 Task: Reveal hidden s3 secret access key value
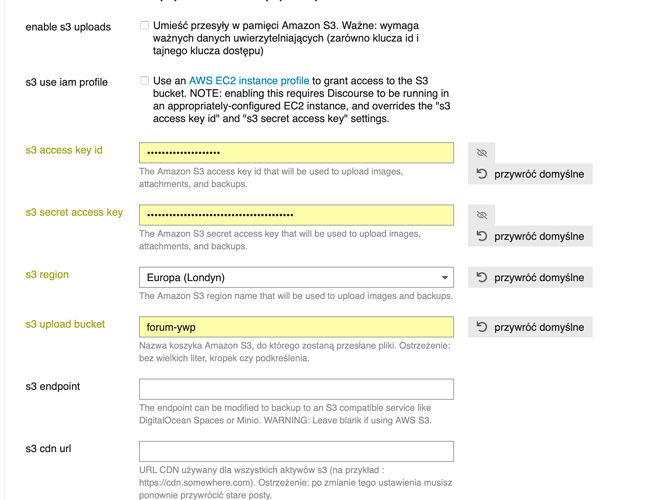pyautogui.click(x=482, y=215)
